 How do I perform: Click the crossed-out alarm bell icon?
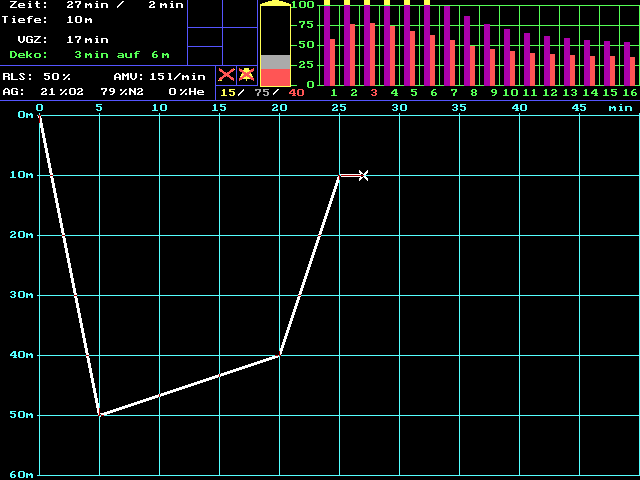coord(246,75)
